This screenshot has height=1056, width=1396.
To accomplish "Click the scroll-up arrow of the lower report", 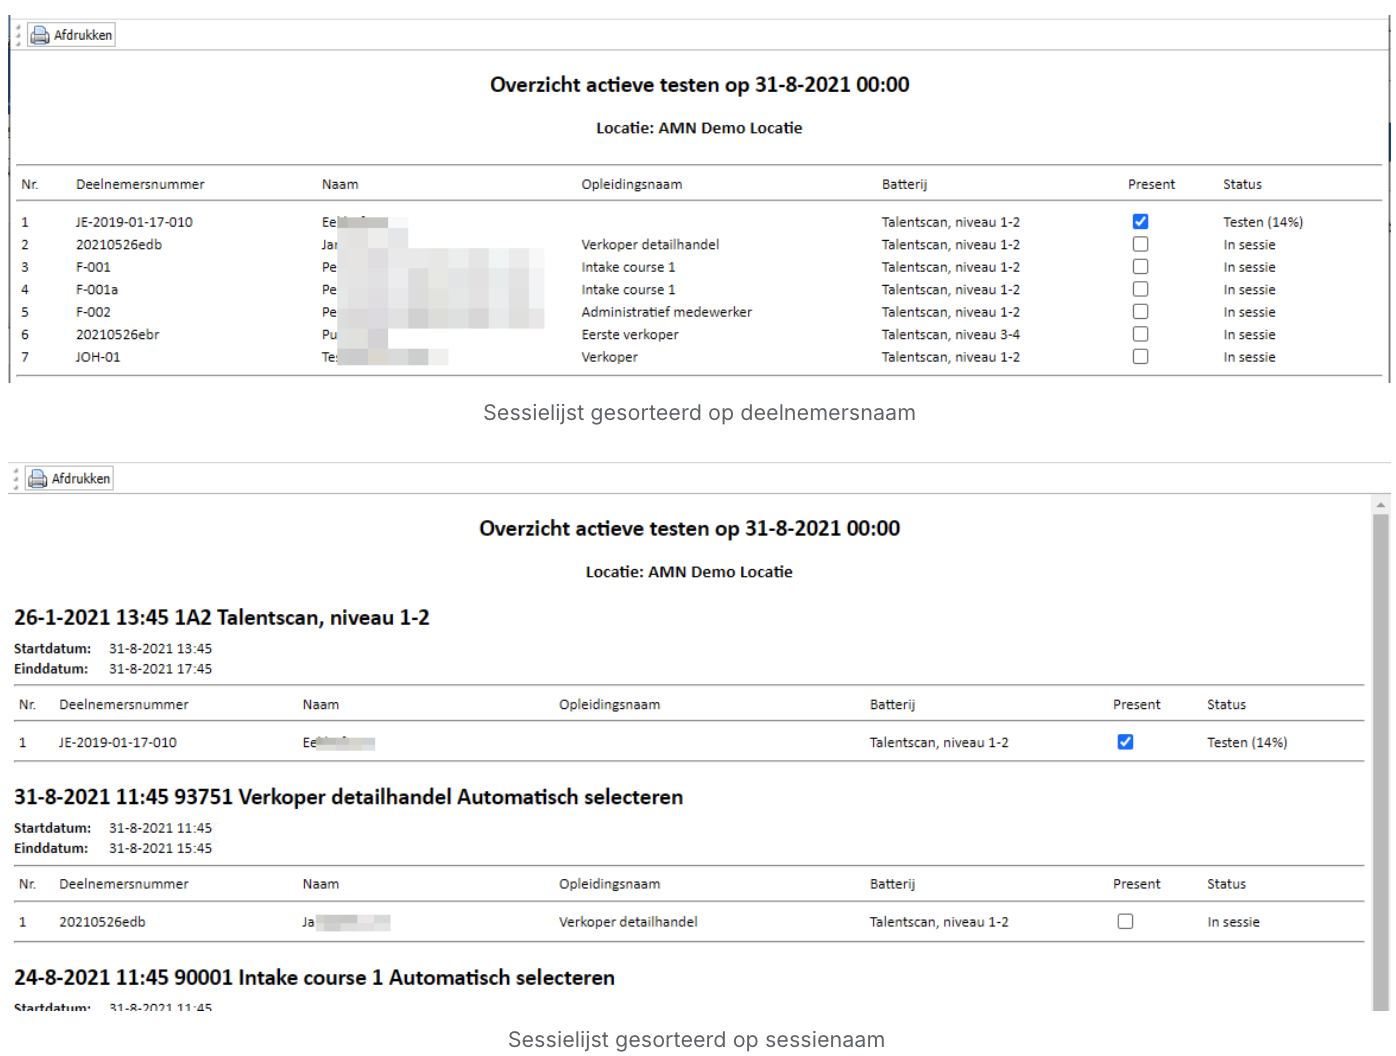I will 1381,505.
